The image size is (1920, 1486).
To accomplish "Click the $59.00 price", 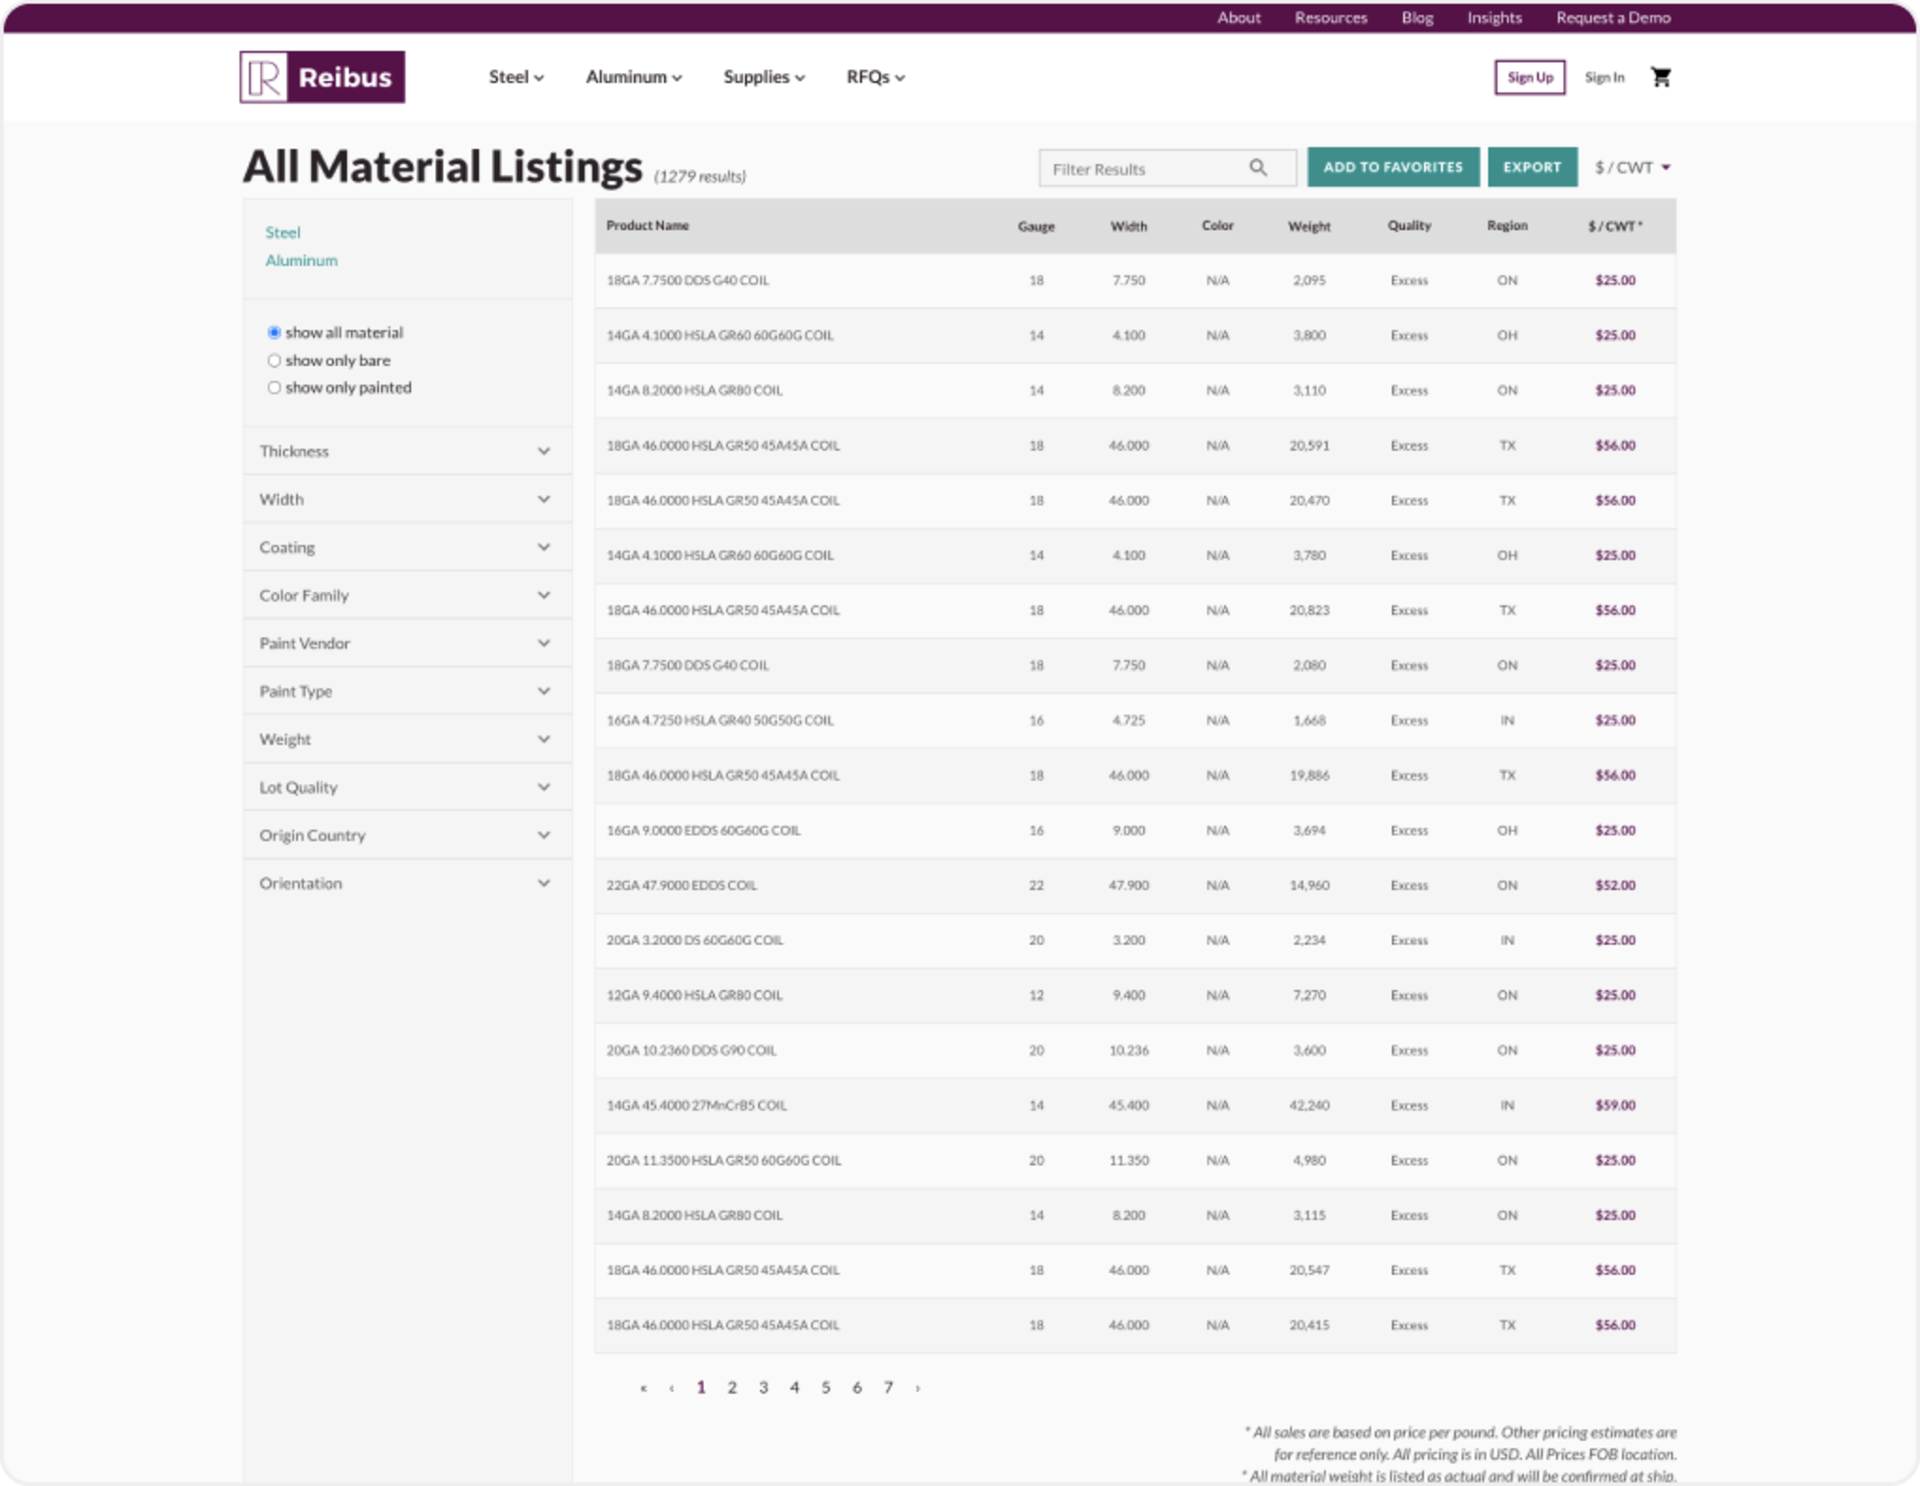I will [x=1615, y=1105].
